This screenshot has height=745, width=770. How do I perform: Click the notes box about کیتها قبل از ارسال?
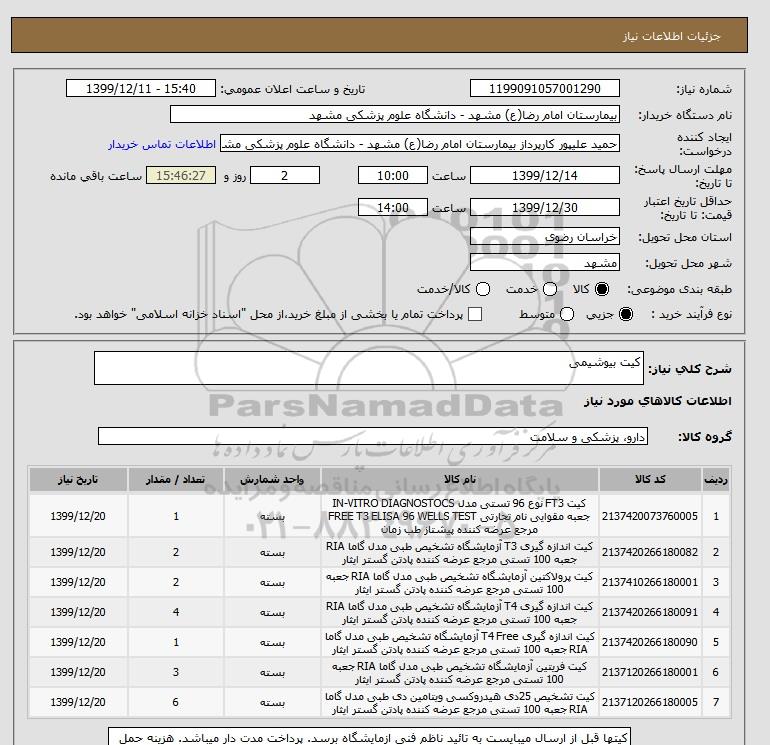[369, 737]
